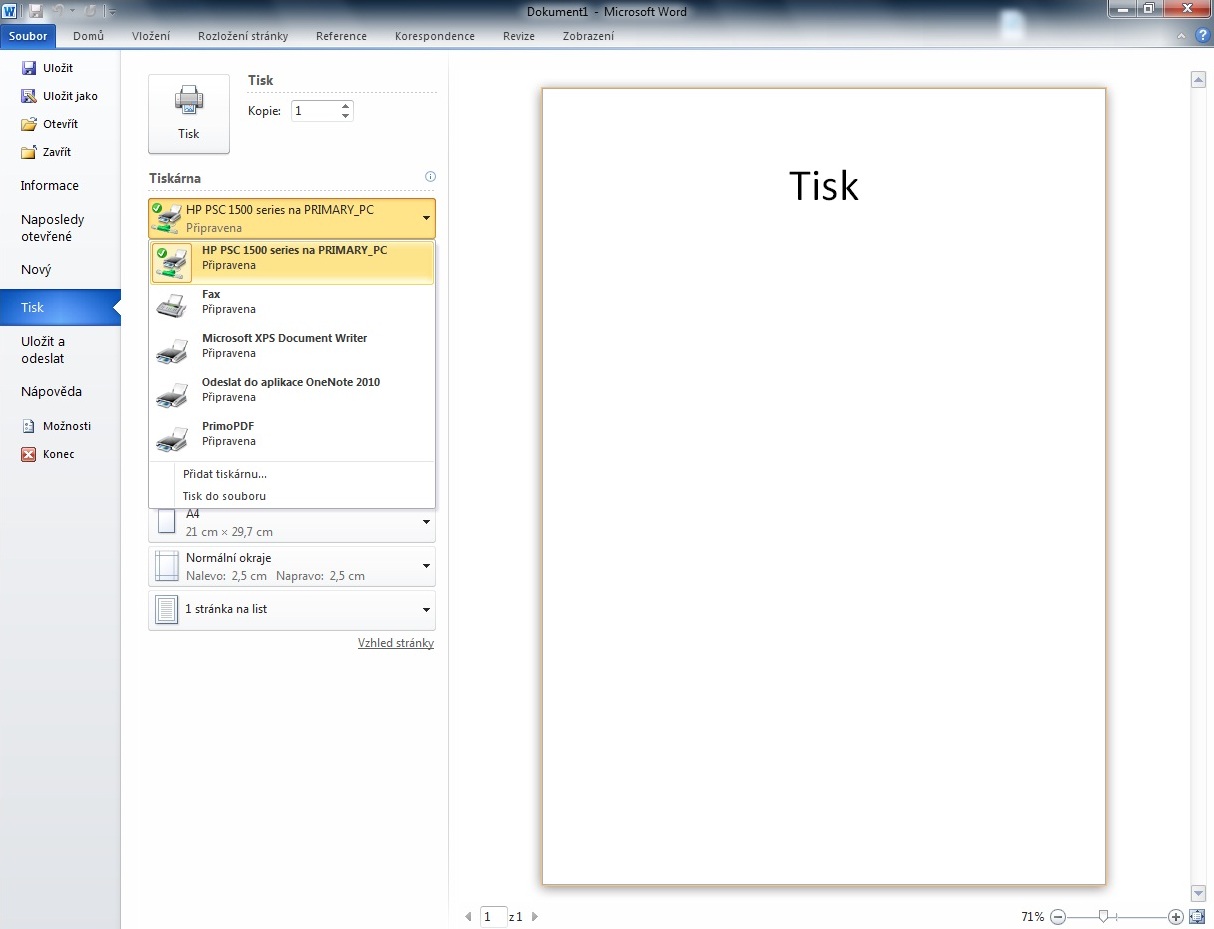The width and height of the screenshot is (1214, 929).
Task: Click the Kopie number input field
Action: pos(315,111)
